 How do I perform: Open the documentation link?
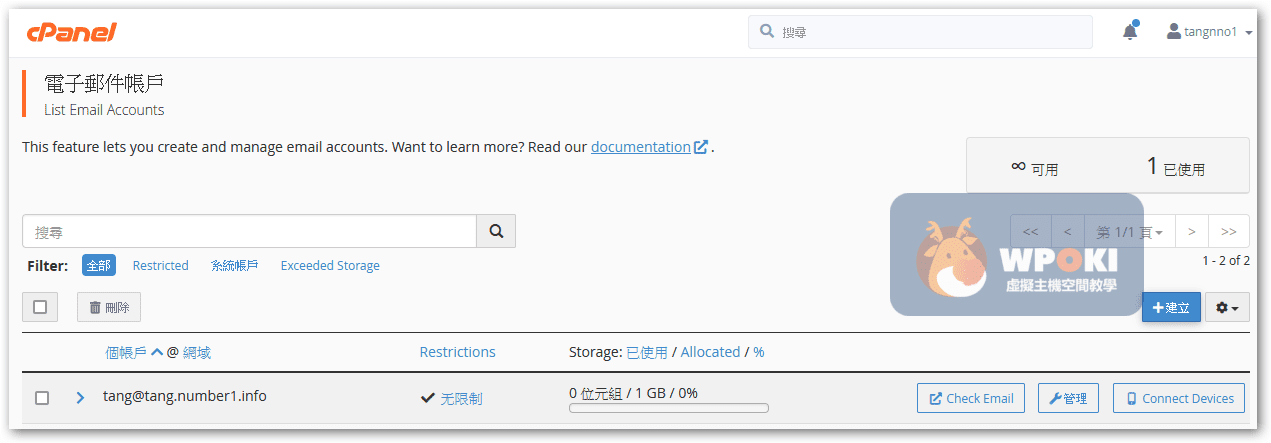coord(640,147)
